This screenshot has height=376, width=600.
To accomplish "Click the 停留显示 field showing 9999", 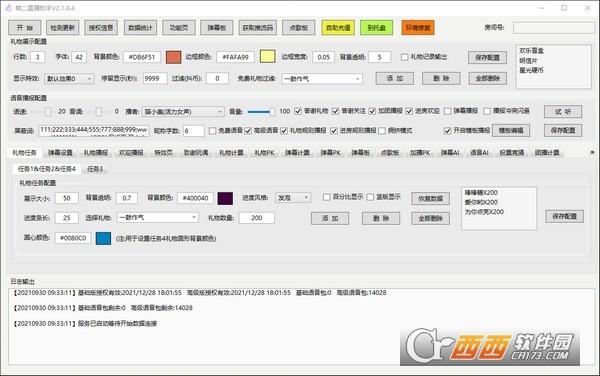I will (155, 78).
